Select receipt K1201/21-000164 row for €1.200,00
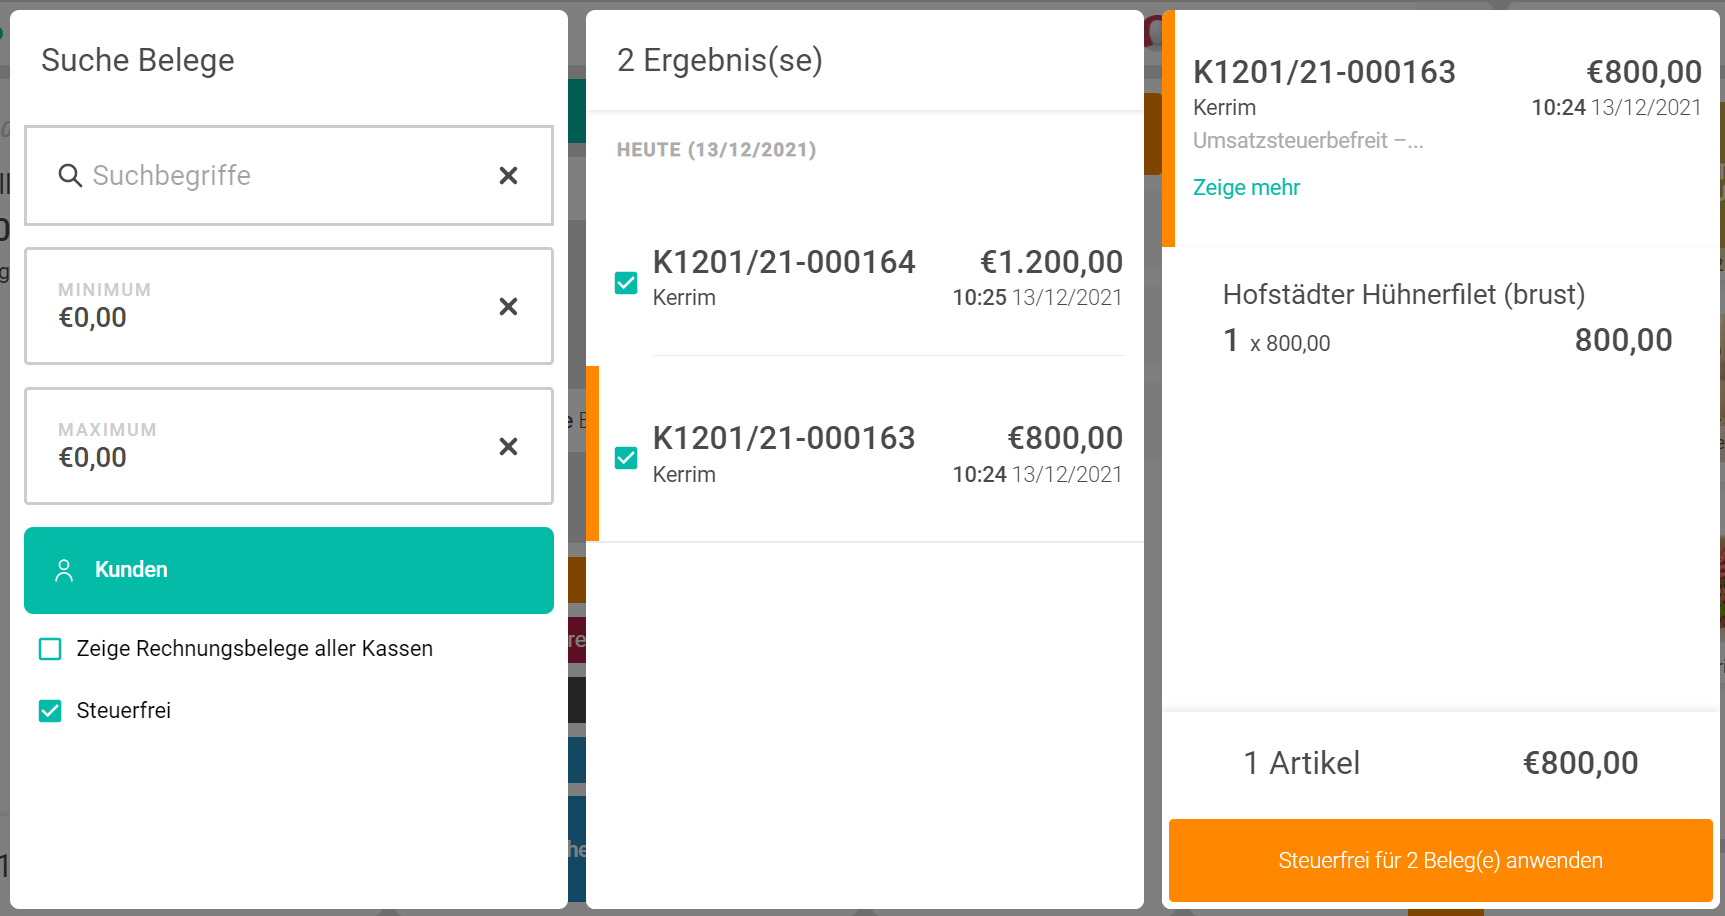Image resolution: width=1725 pixels, height=916 pixels. point(886,279)
